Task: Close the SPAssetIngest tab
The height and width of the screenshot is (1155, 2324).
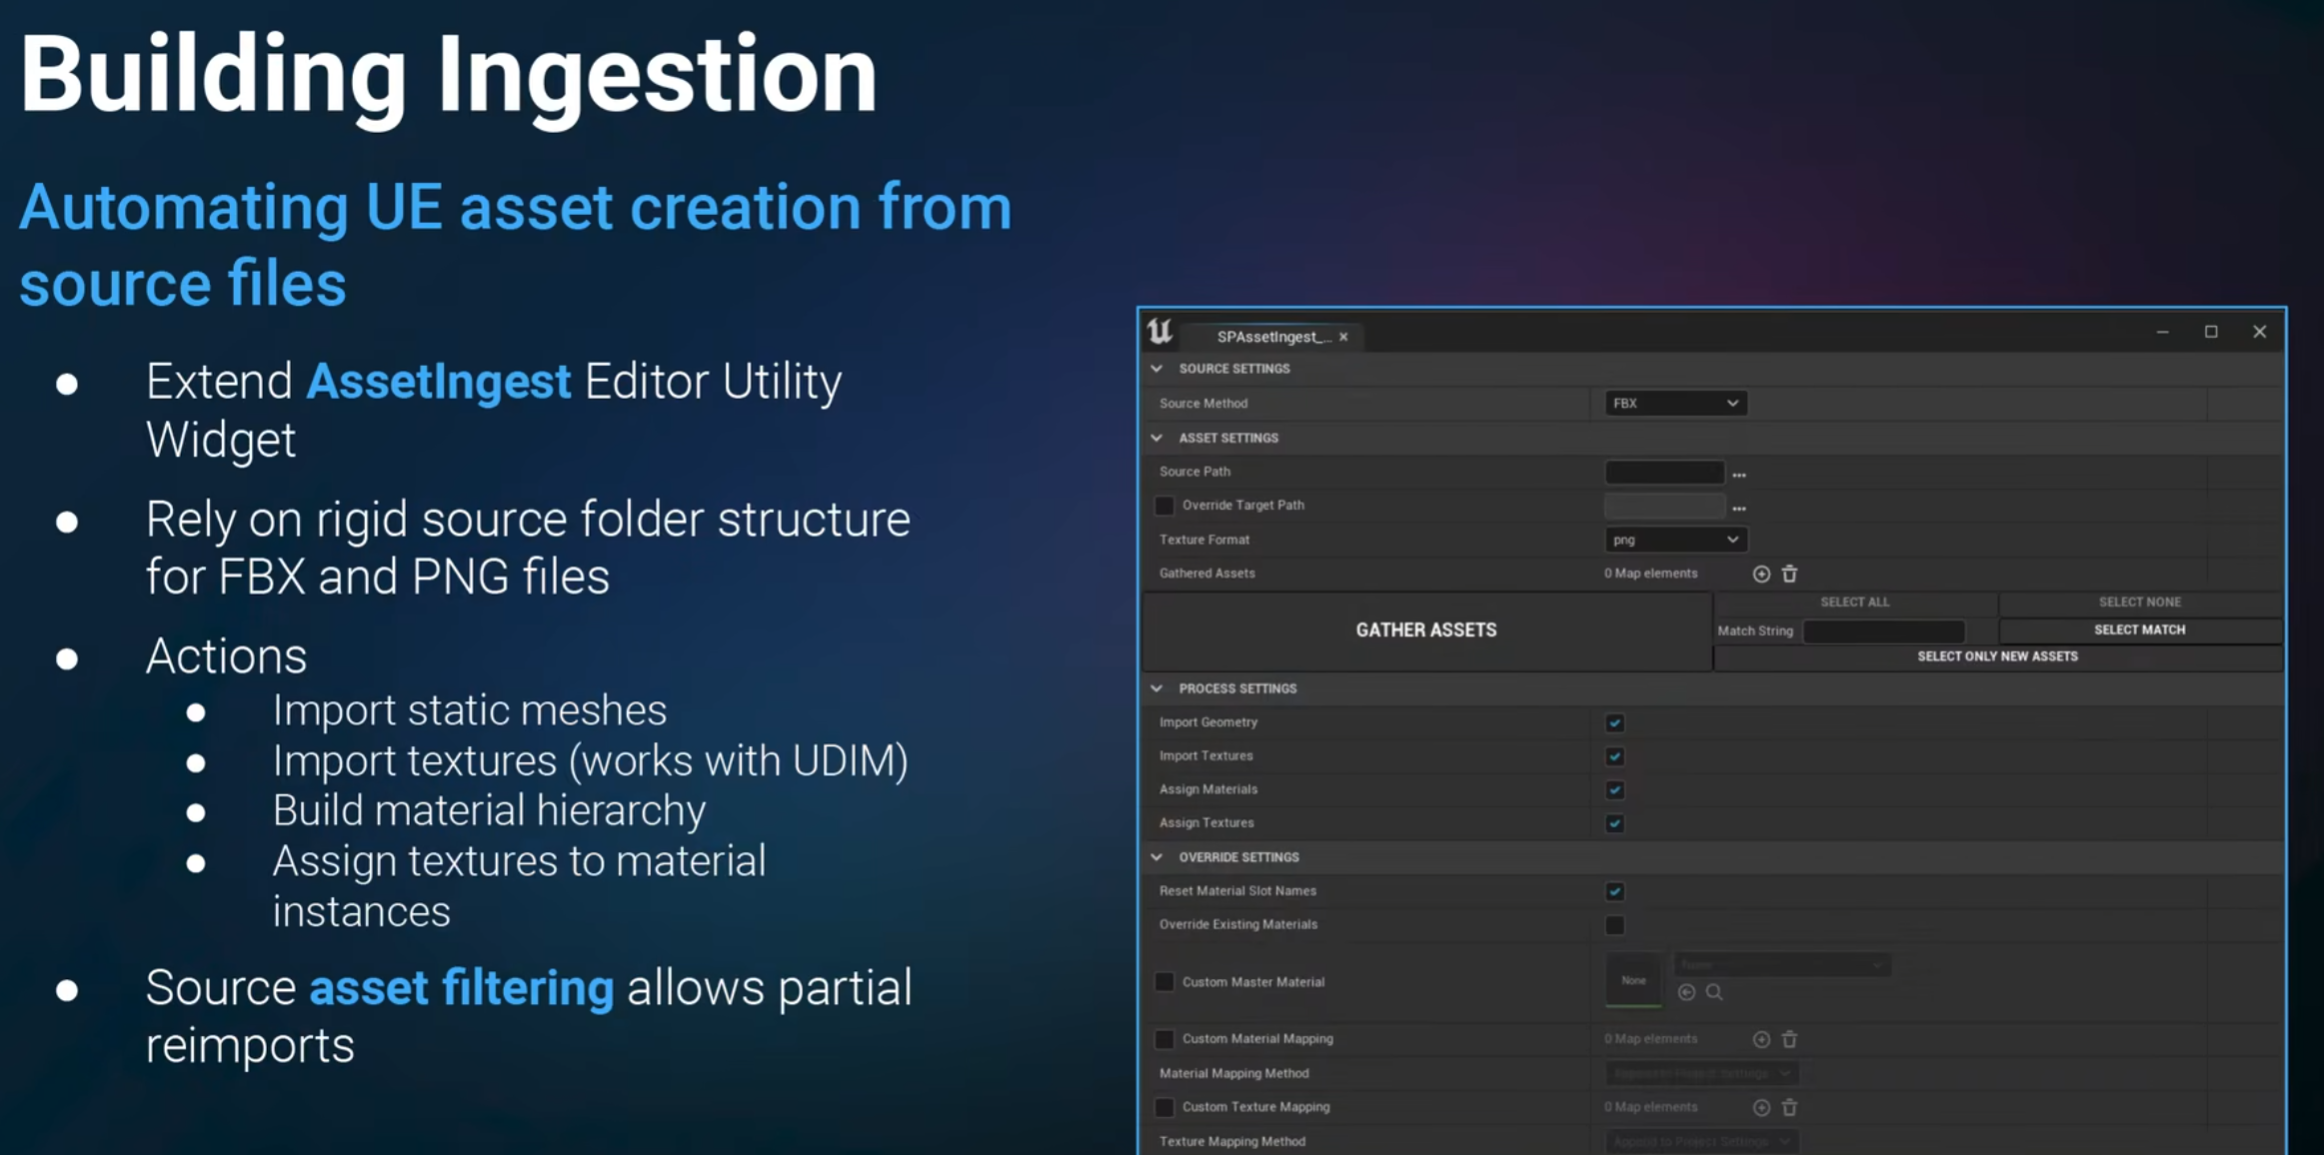Action: [x=1344, y=337]
